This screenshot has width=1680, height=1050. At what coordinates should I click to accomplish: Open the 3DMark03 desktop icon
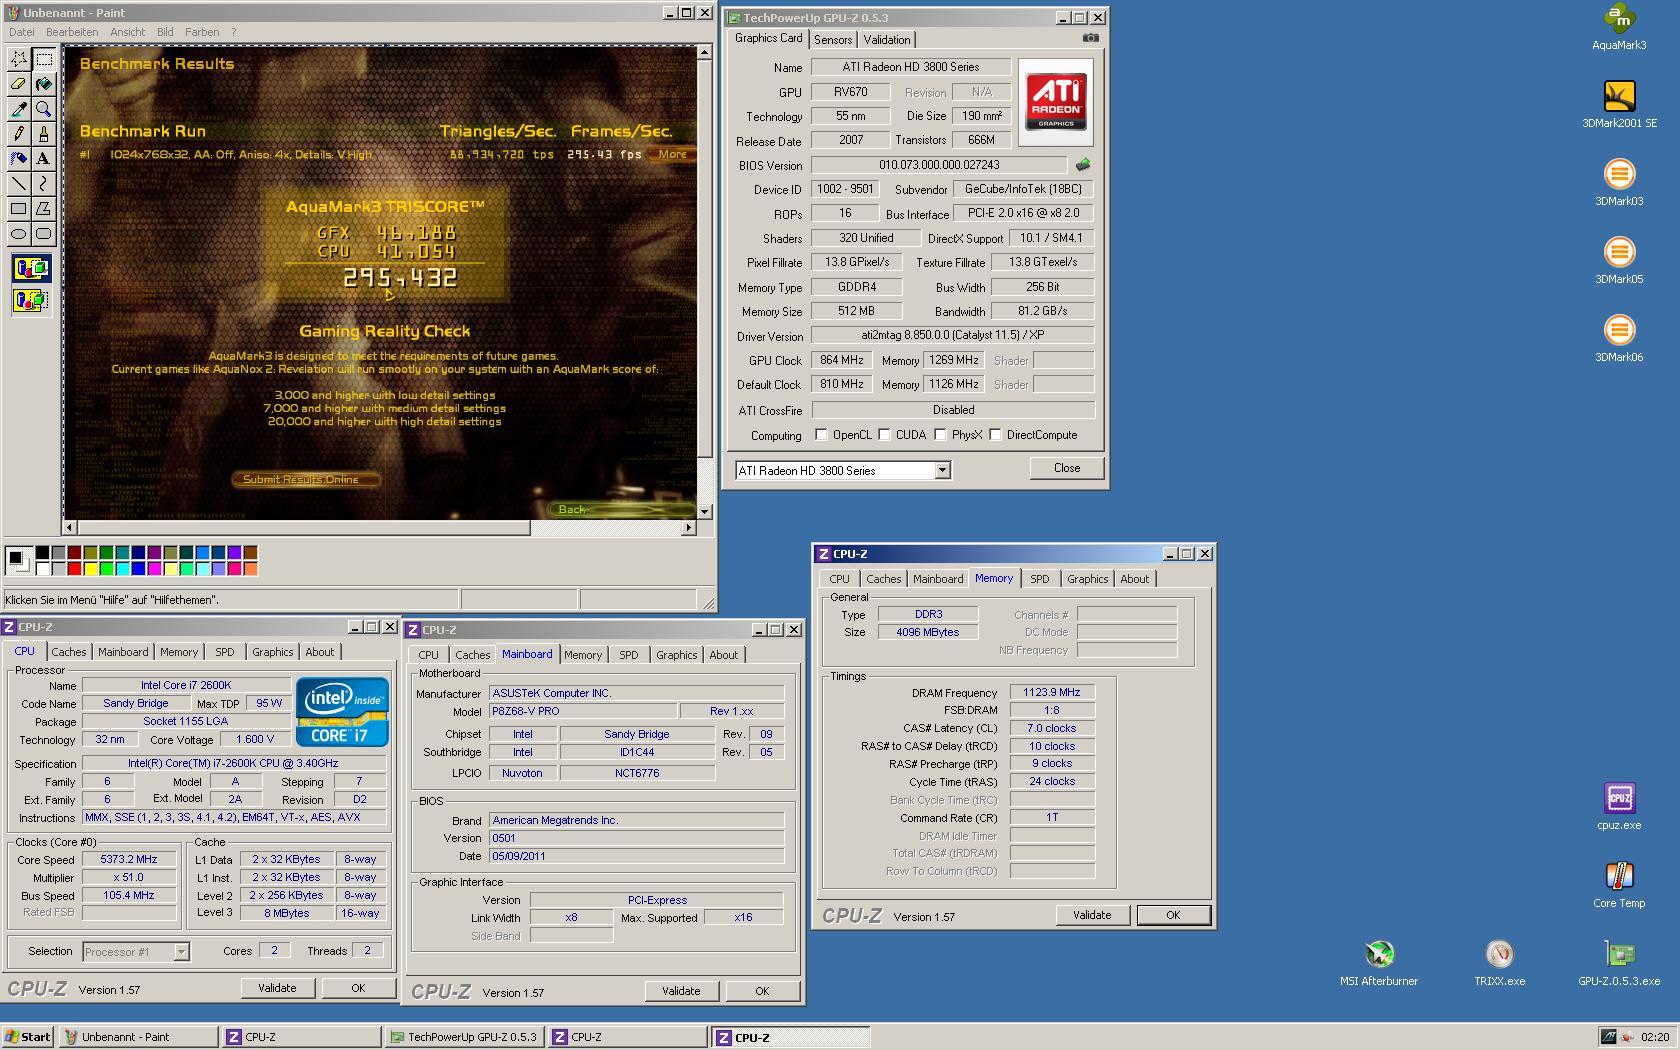coord(1619,183)
